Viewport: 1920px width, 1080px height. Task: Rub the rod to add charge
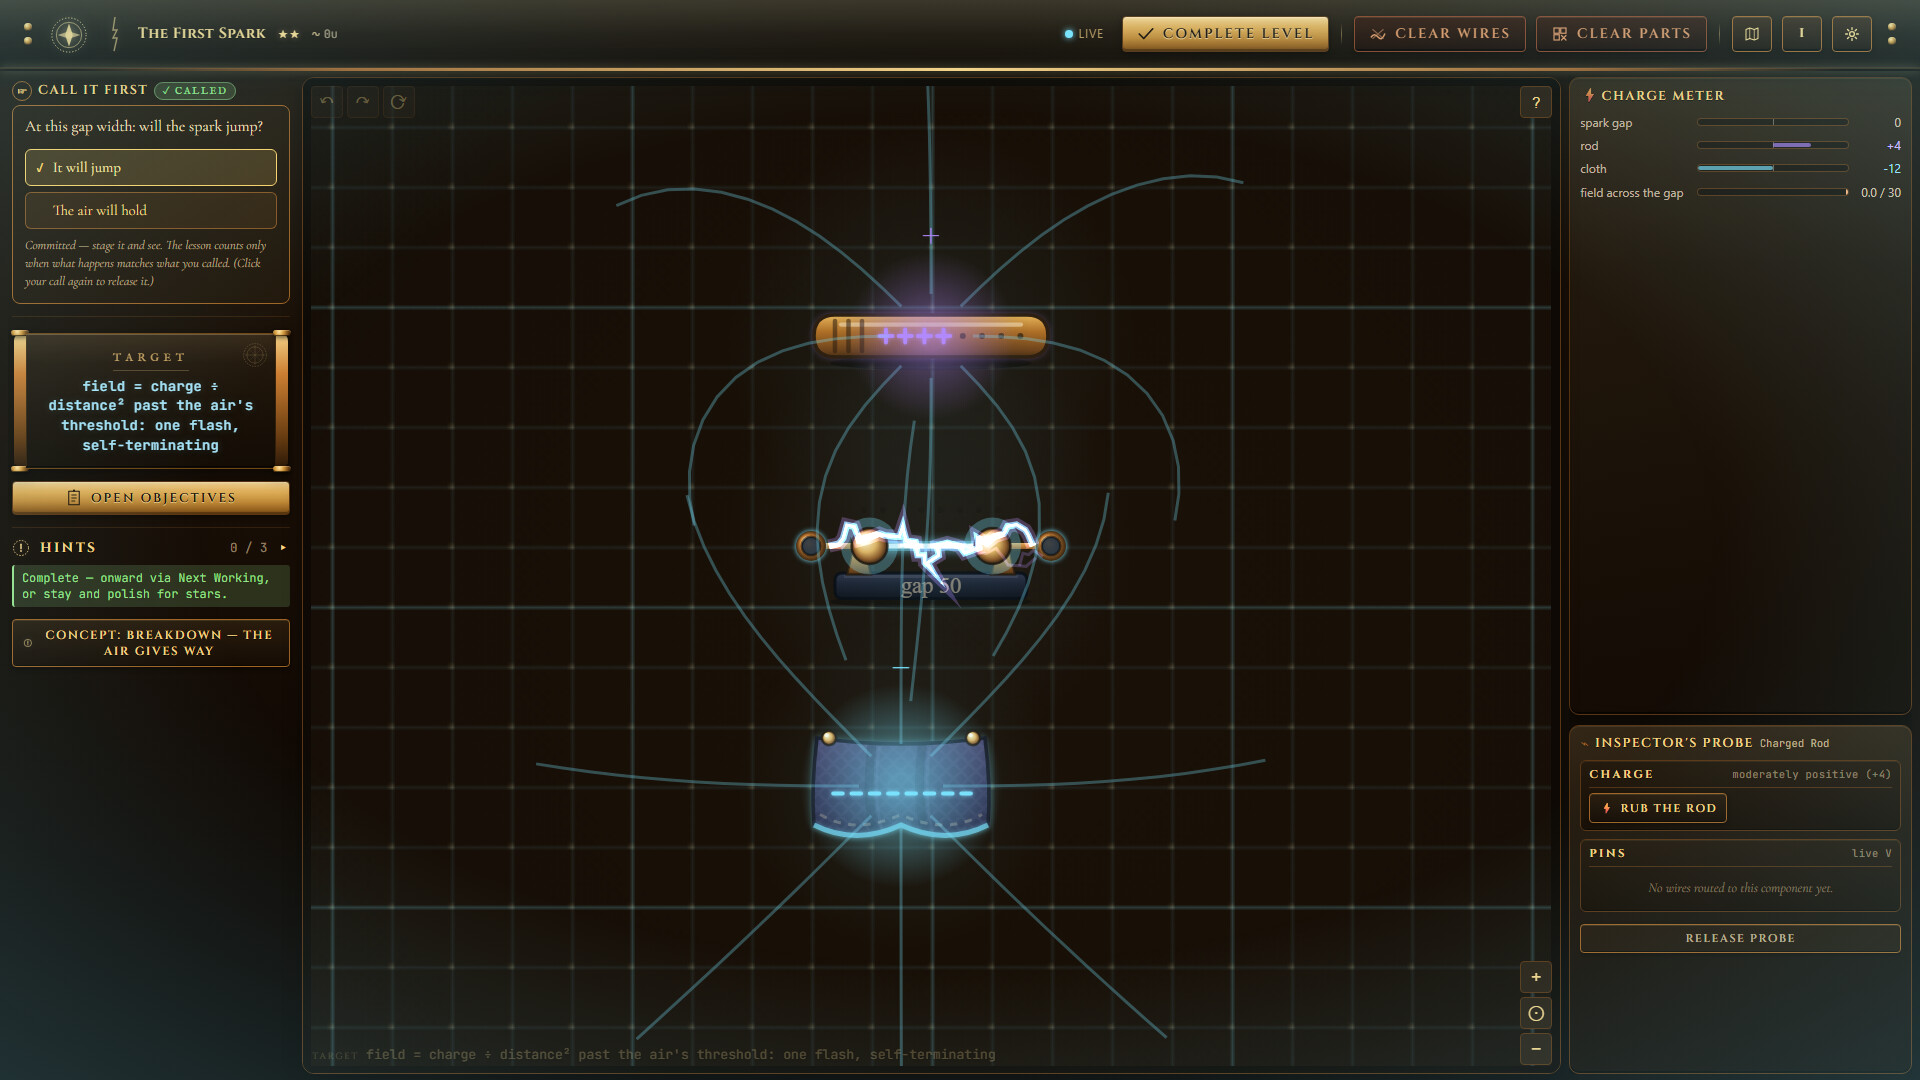click(x=1658, y=808)
